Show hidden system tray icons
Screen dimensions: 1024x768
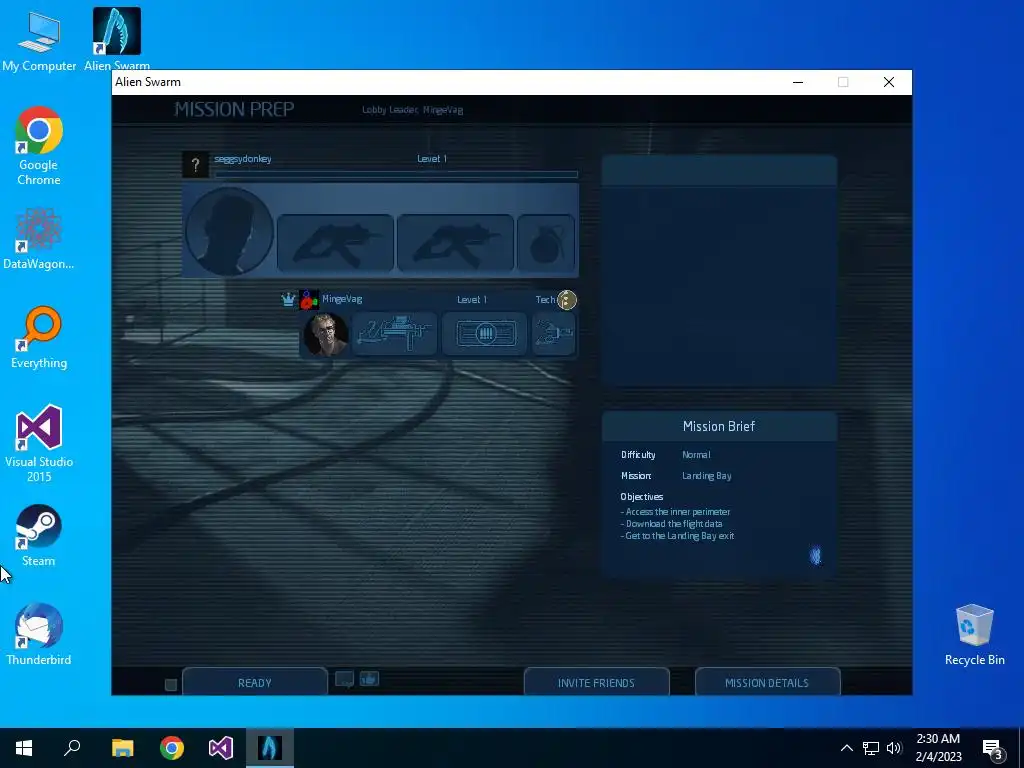tap(846, 748)
